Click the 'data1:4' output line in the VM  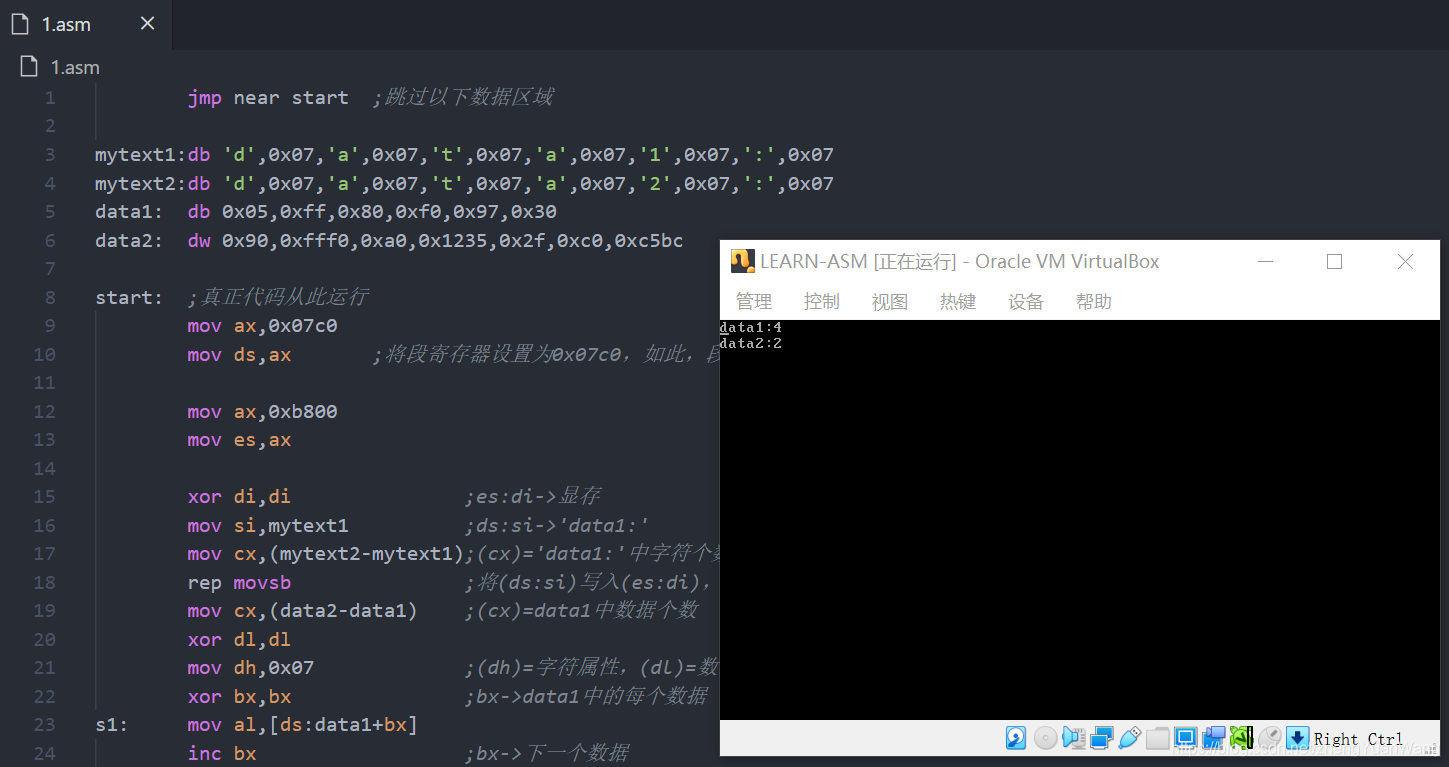(750, 328)
